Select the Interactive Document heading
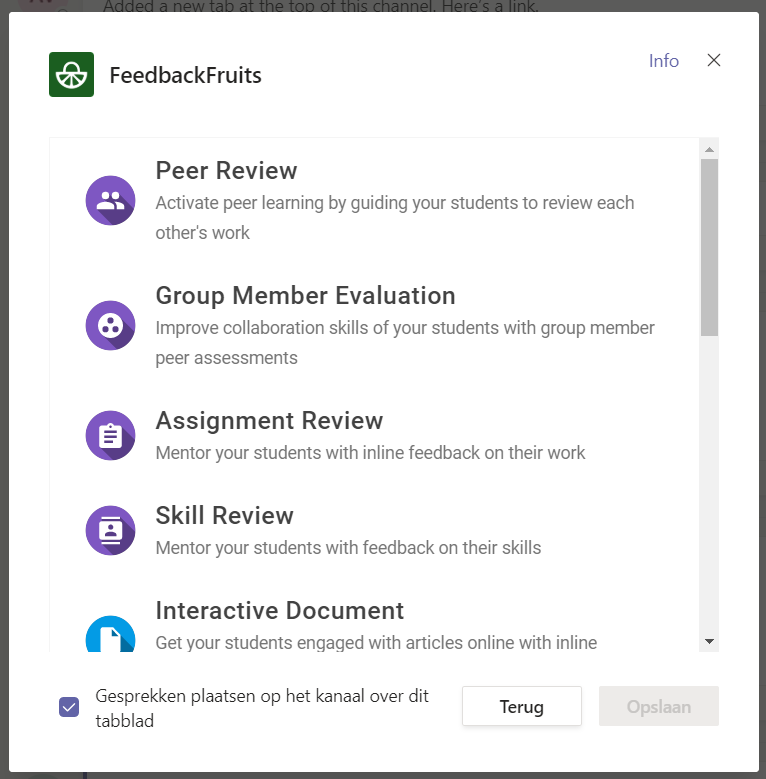 coord(280,611)
